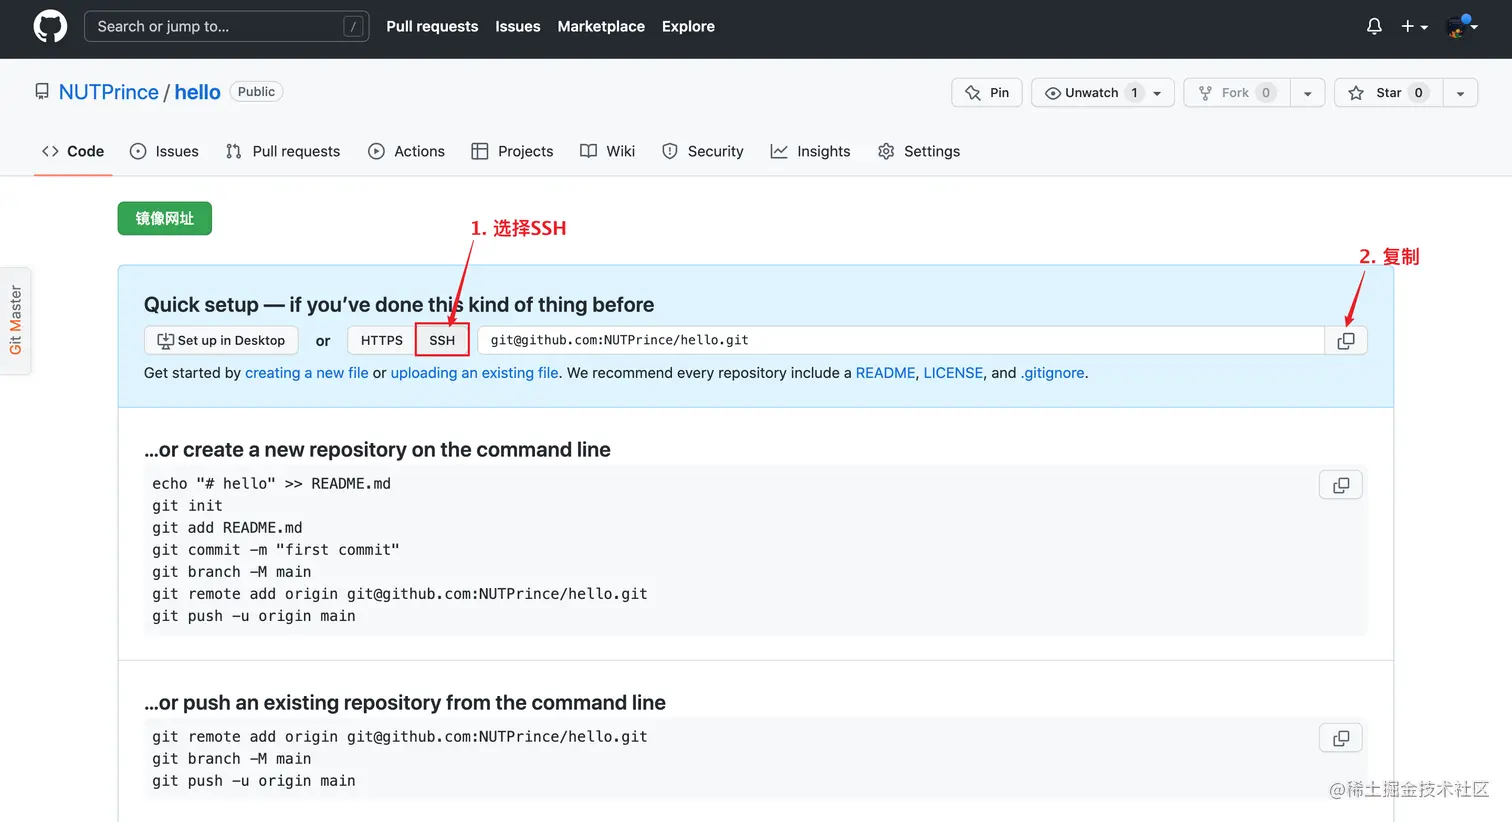Copy the SSH repository URL
1512x822 pixels.
pos(1346,341)
